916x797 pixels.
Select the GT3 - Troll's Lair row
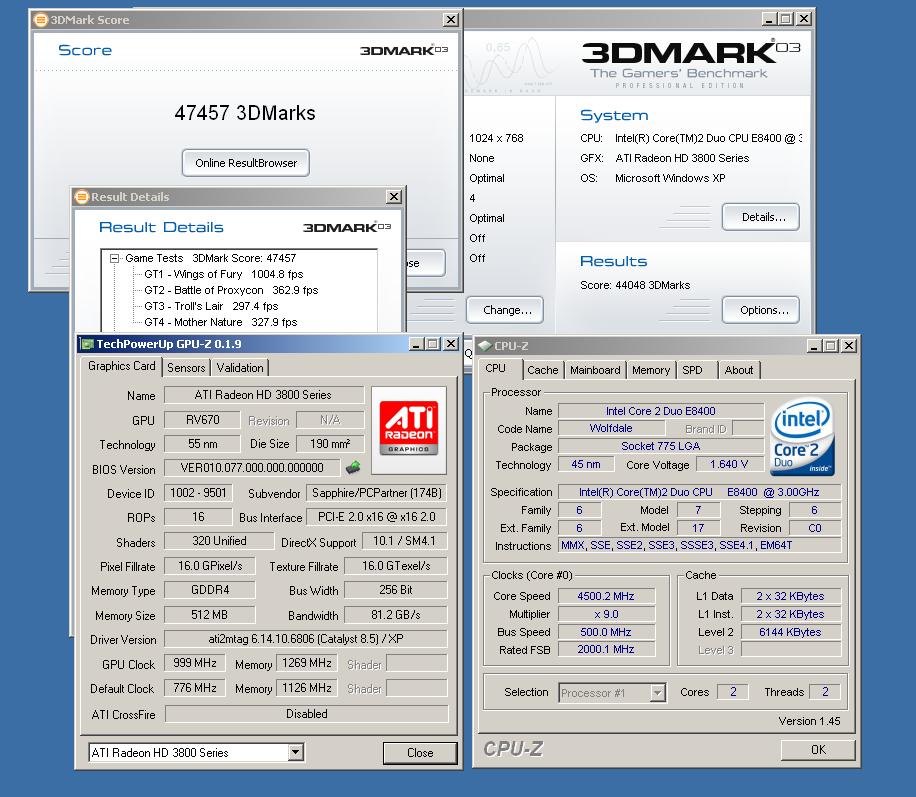click(x=211, y=306)
